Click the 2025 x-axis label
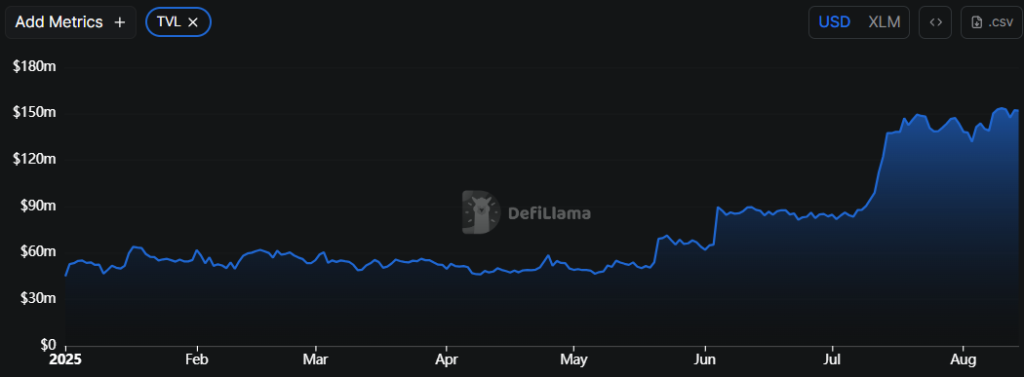The image size is (1024, 377). 66,359
